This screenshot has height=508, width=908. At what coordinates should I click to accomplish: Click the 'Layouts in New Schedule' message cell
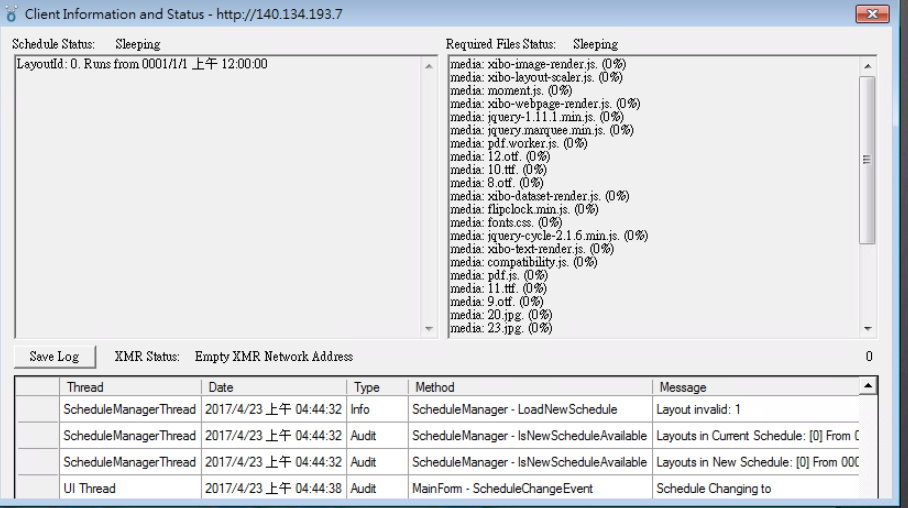755,462
